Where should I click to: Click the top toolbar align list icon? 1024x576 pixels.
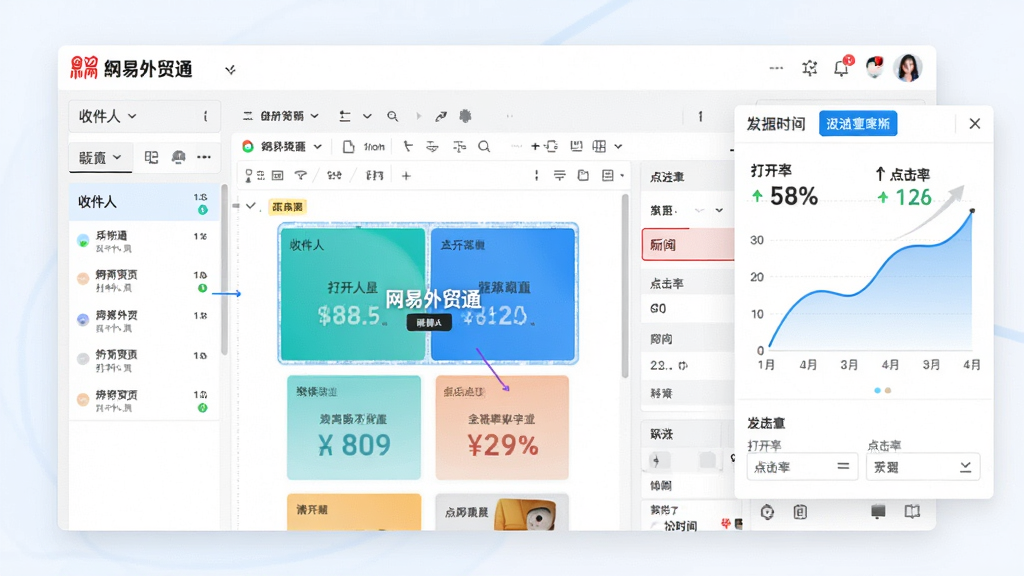point(345,116)
